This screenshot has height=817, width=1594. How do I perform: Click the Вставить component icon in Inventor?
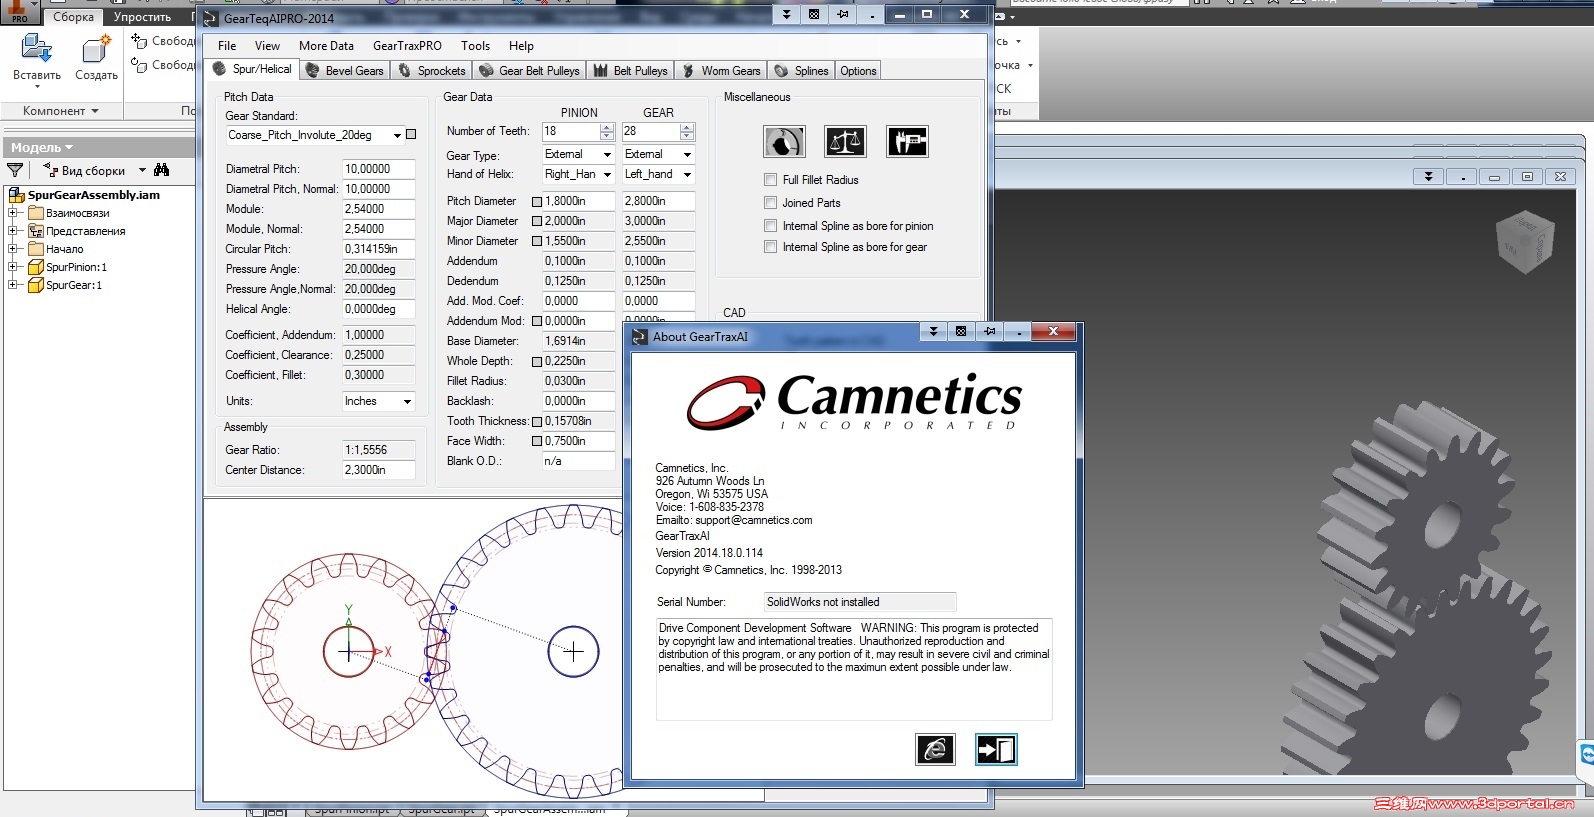[37, 48]
